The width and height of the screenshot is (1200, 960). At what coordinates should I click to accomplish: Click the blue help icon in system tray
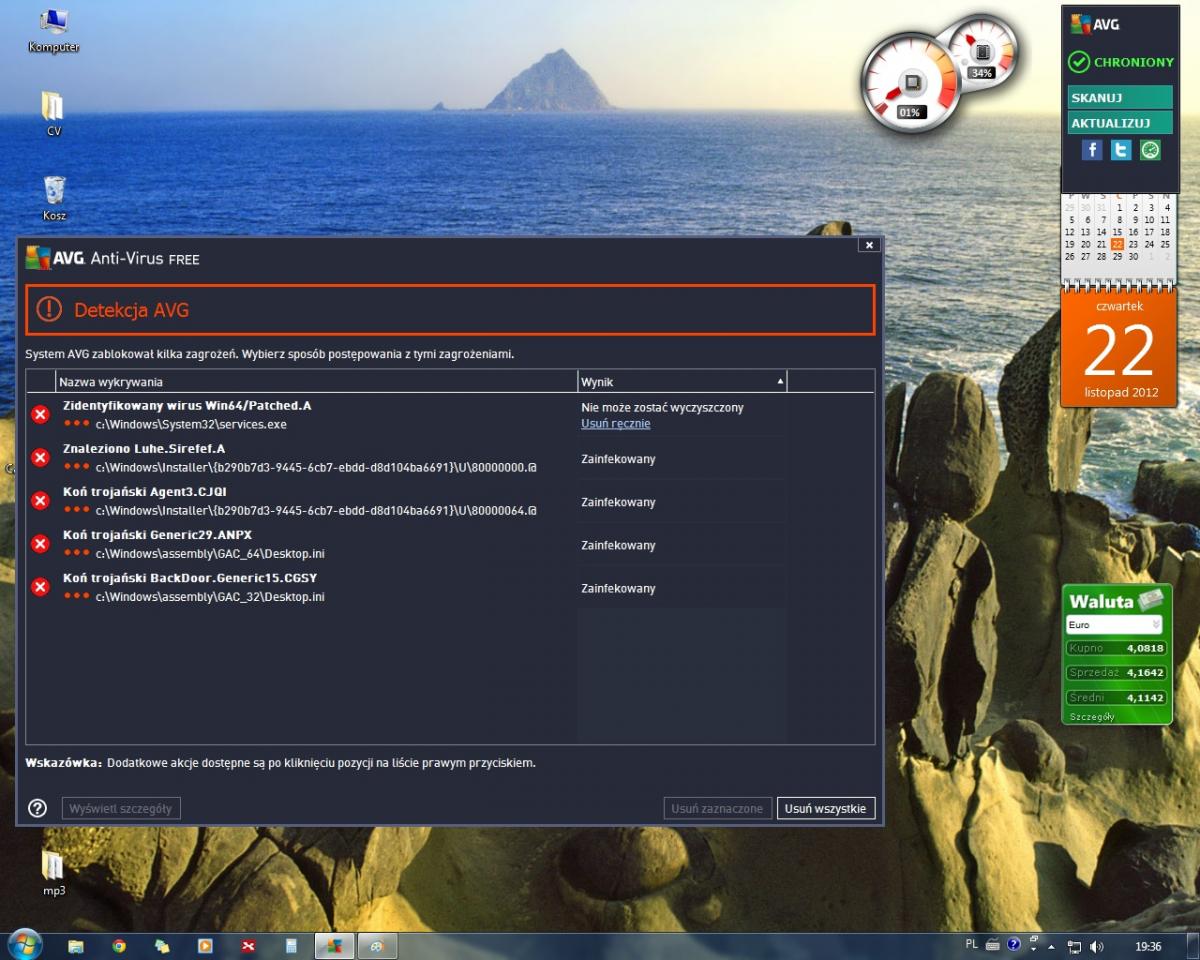1013,944
